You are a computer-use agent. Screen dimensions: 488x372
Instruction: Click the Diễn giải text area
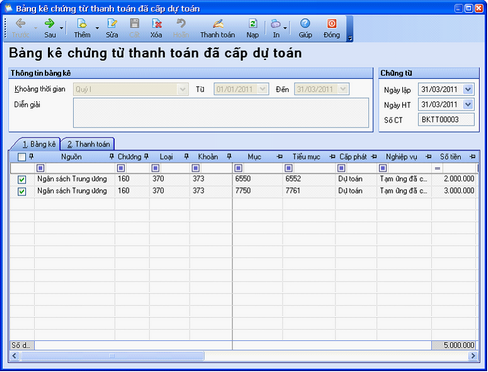(x=221, y=113)
